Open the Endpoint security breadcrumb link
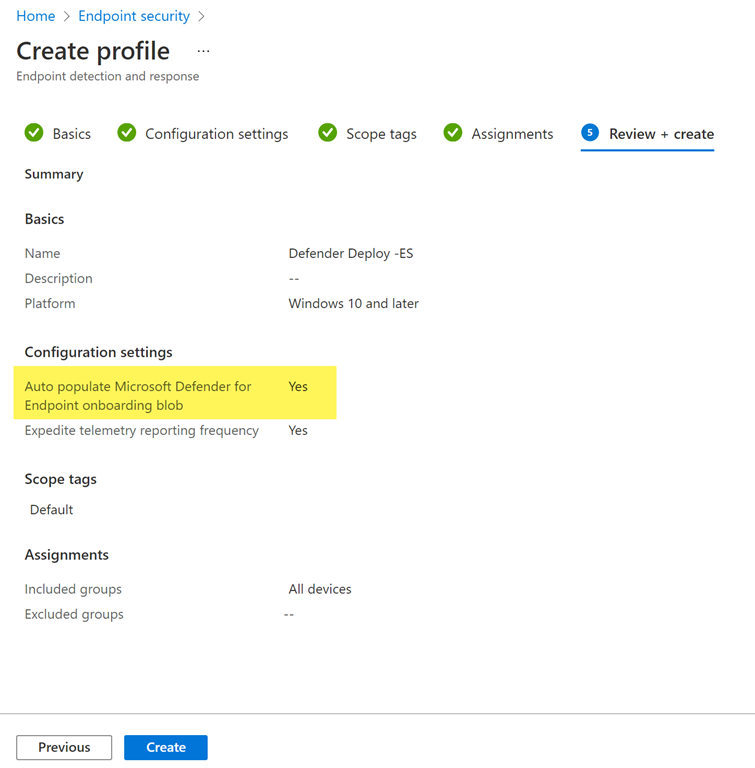The width and height of the screenshot is (755, 768). pos(134,16)
